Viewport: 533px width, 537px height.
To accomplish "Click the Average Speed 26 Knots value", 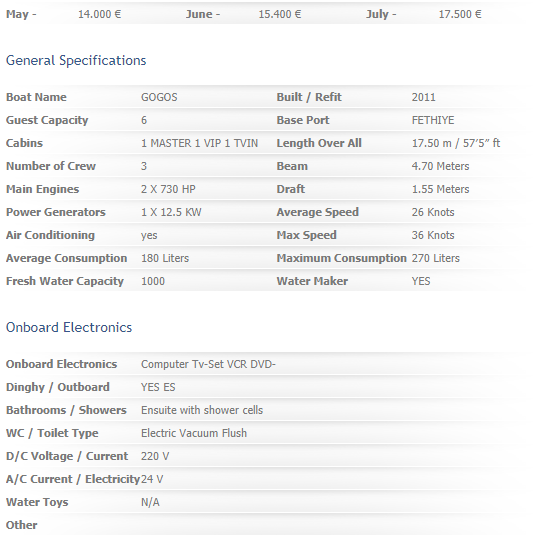I will [x=433, y=212].
